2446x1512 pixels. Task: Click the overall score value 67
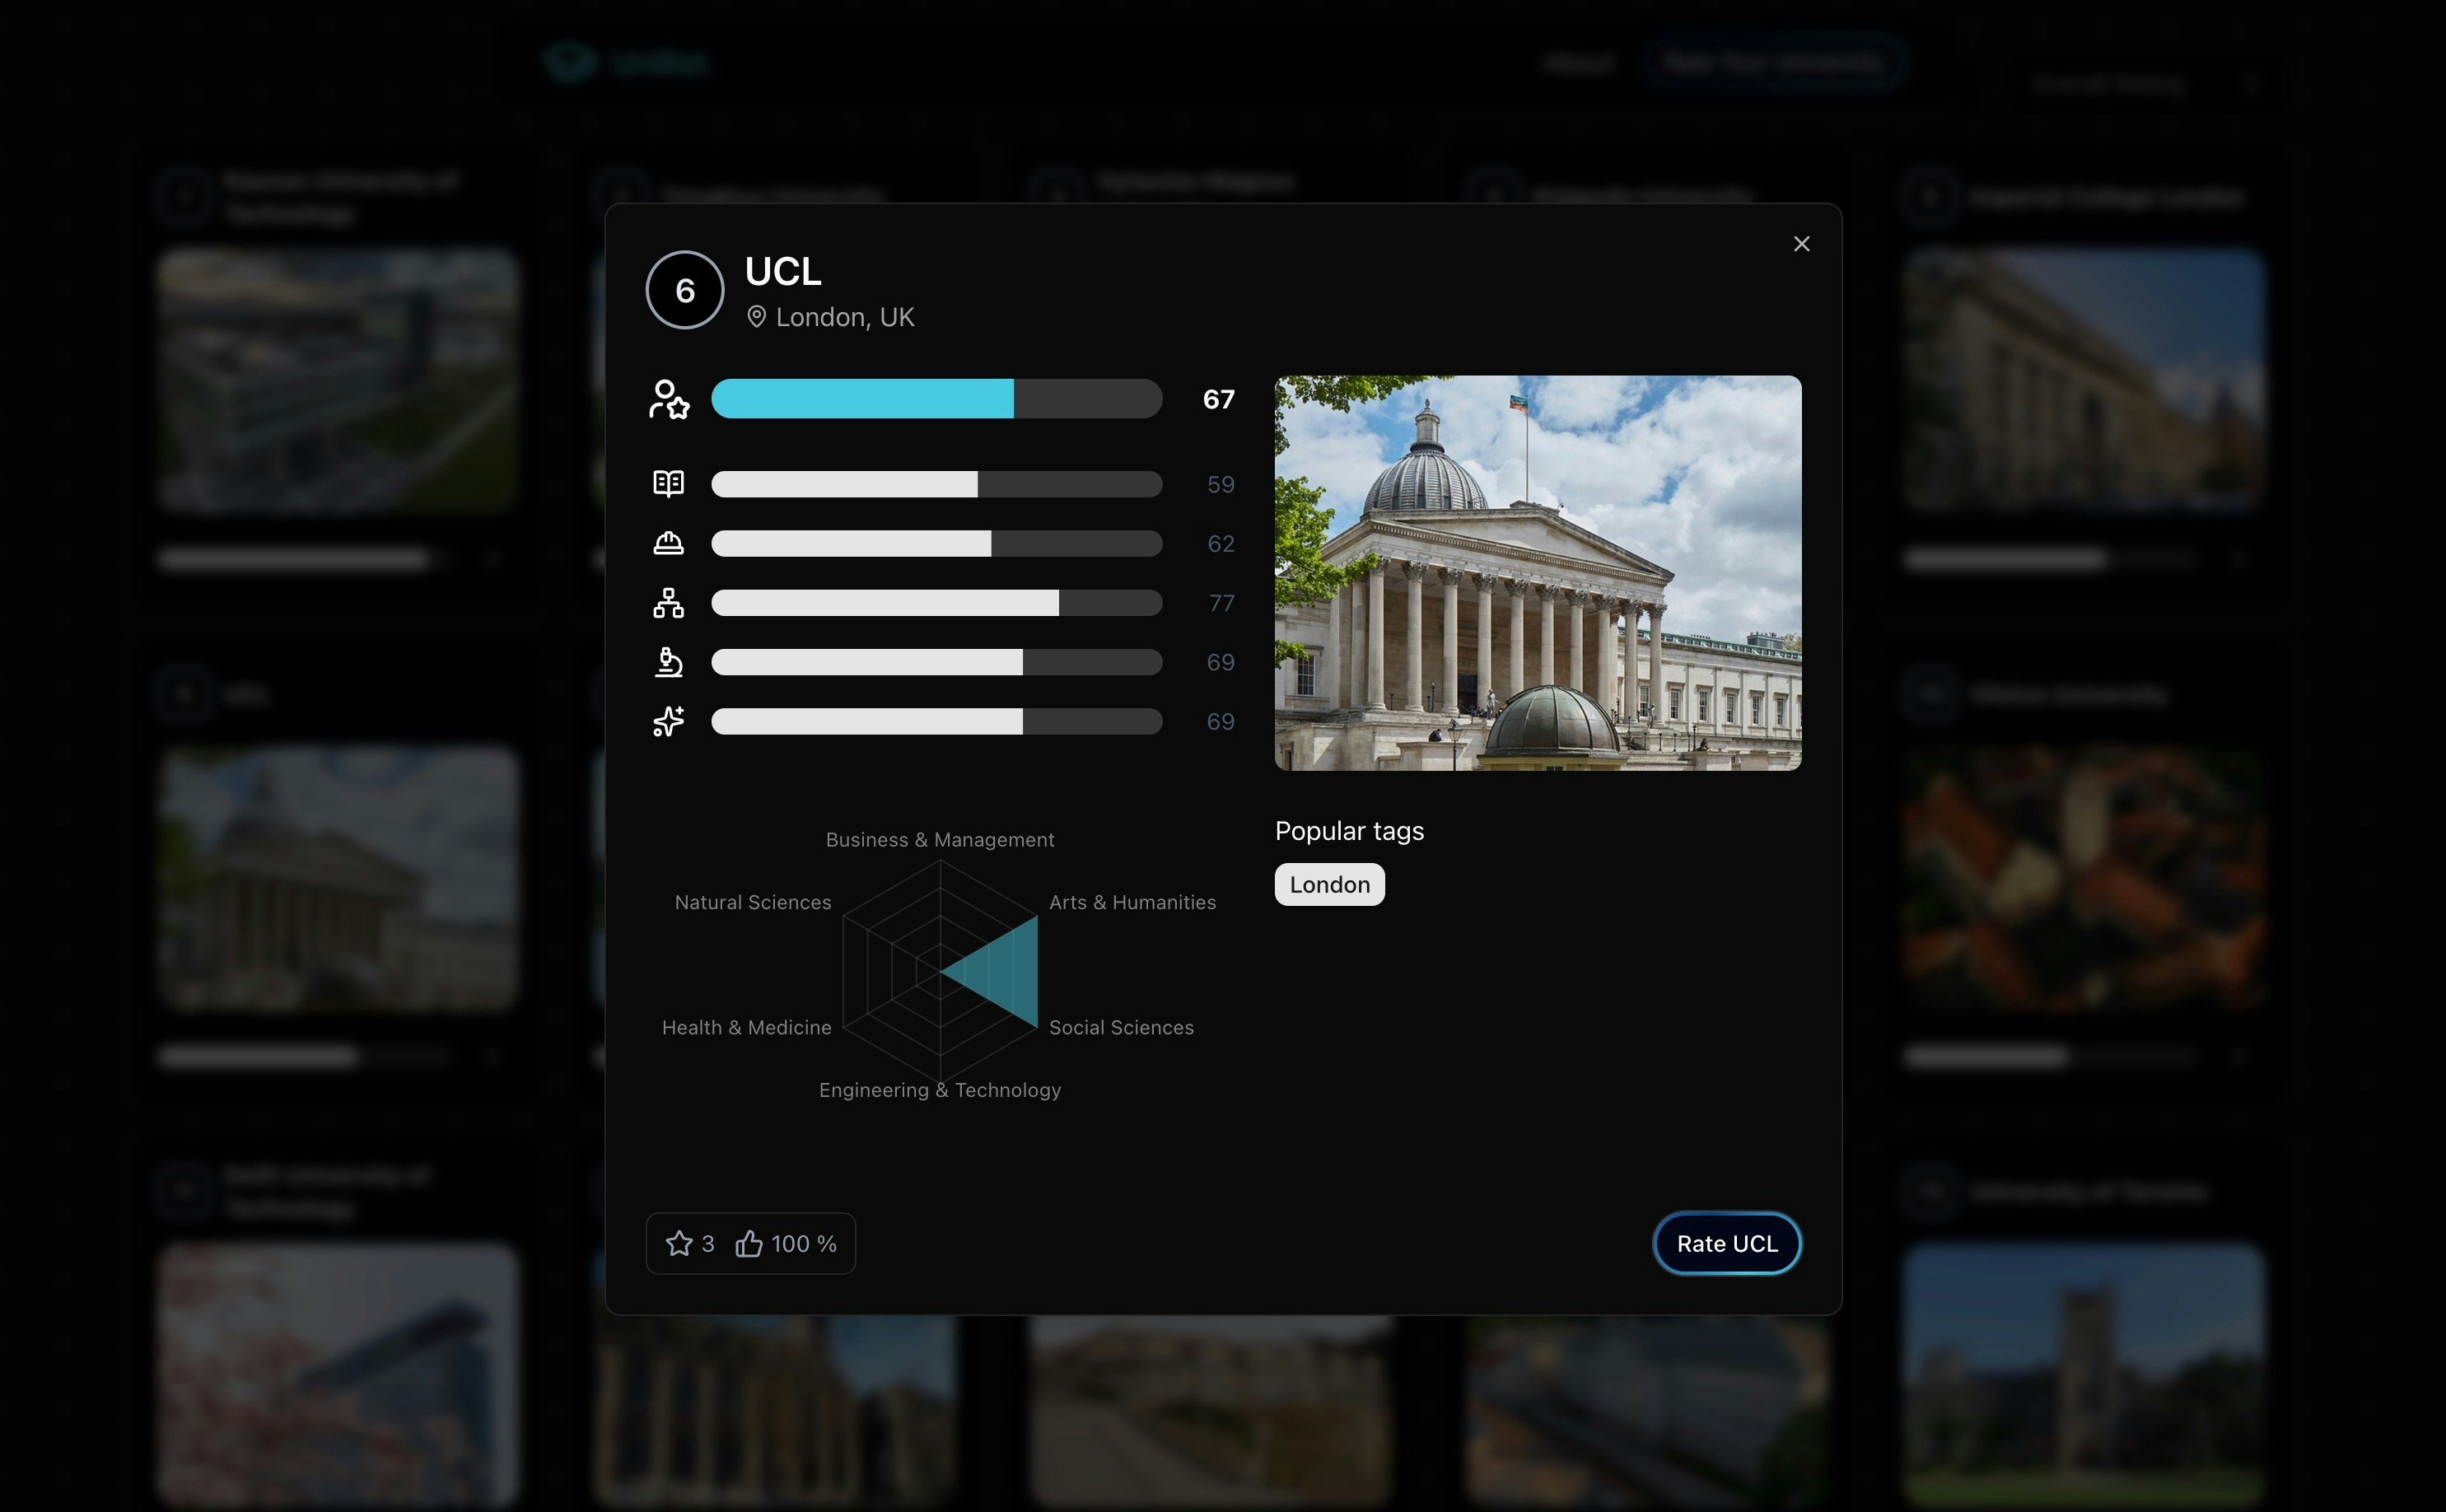pyautogui.click(x=1218, y=399)
